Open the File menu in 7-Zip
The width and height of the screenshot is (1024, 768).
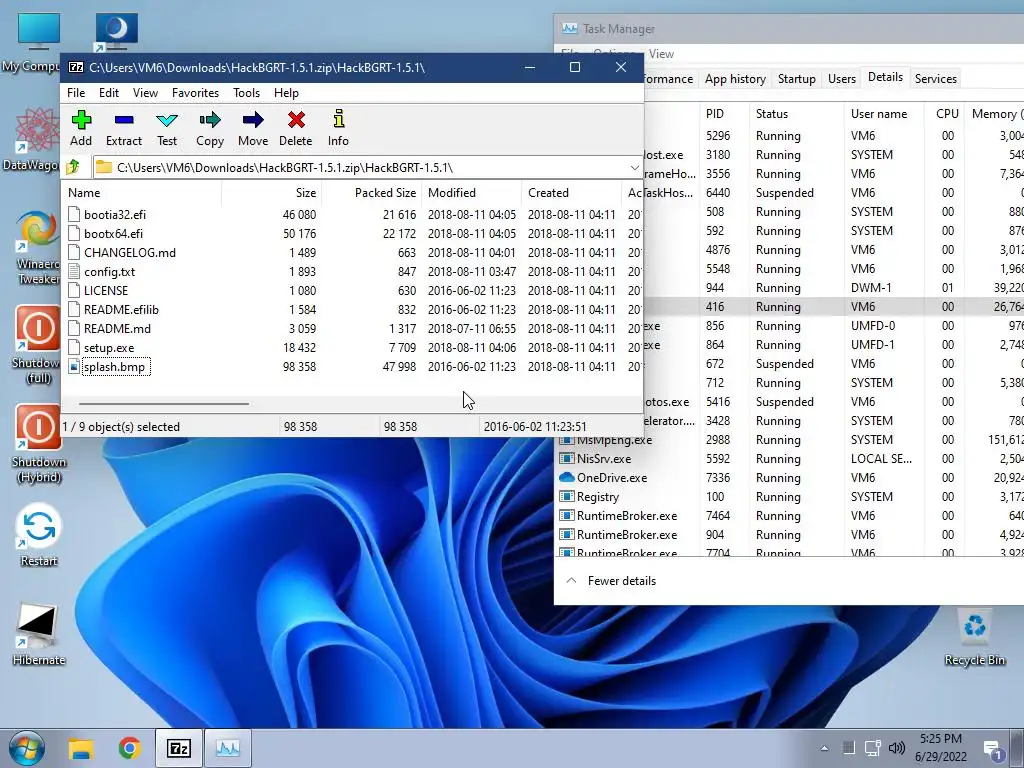pos(76,93)
